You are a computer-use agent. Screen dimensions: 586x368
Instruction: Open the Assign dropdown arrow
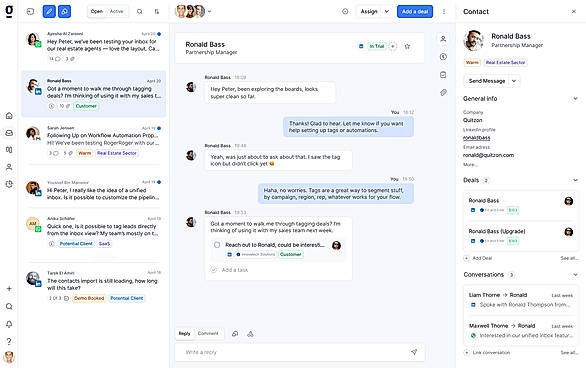(387, 12)
